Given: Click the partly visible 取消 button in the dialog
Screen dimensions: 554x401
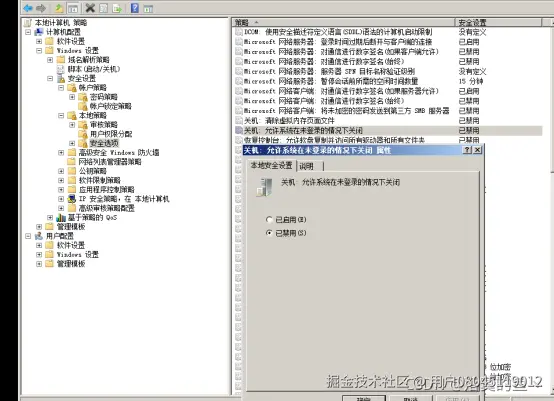Looking at the screenshot, I should [411, 398].
